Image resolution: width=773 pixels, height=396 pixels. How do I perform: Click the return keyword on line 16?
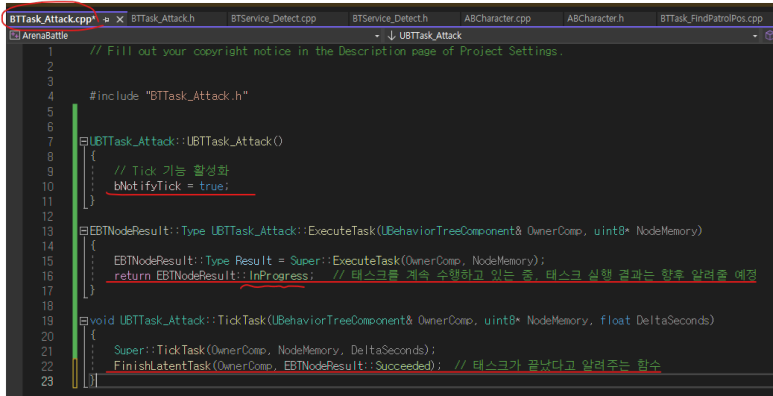[132, 276]
